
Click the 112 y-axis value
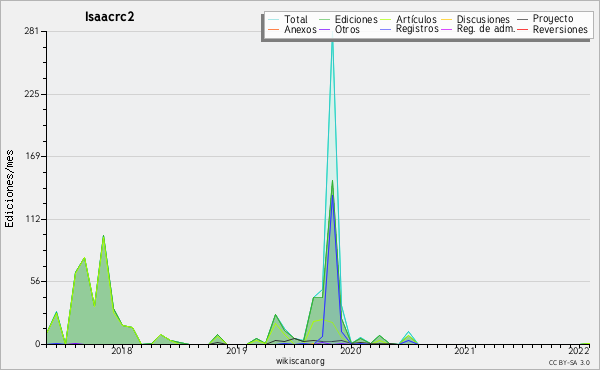coord(32,219)
